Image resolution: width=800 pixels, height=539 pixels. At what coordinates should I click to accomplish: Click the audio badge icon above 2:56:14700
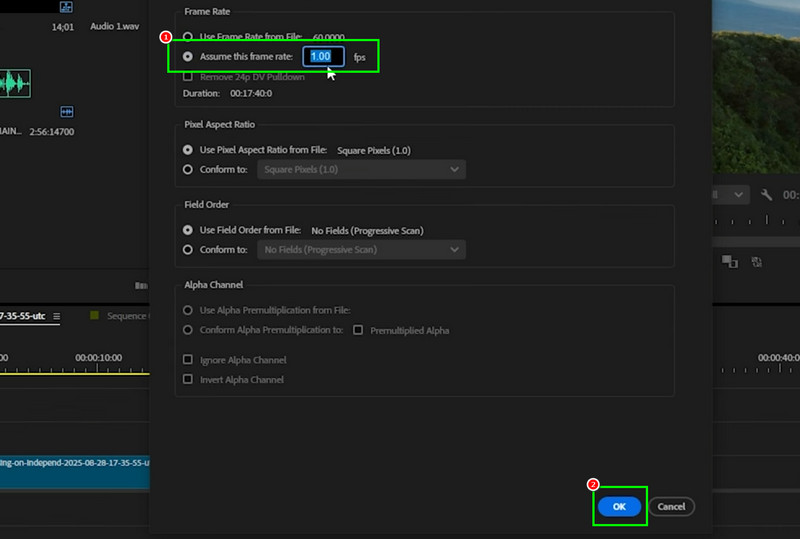(x=67, y=112)
